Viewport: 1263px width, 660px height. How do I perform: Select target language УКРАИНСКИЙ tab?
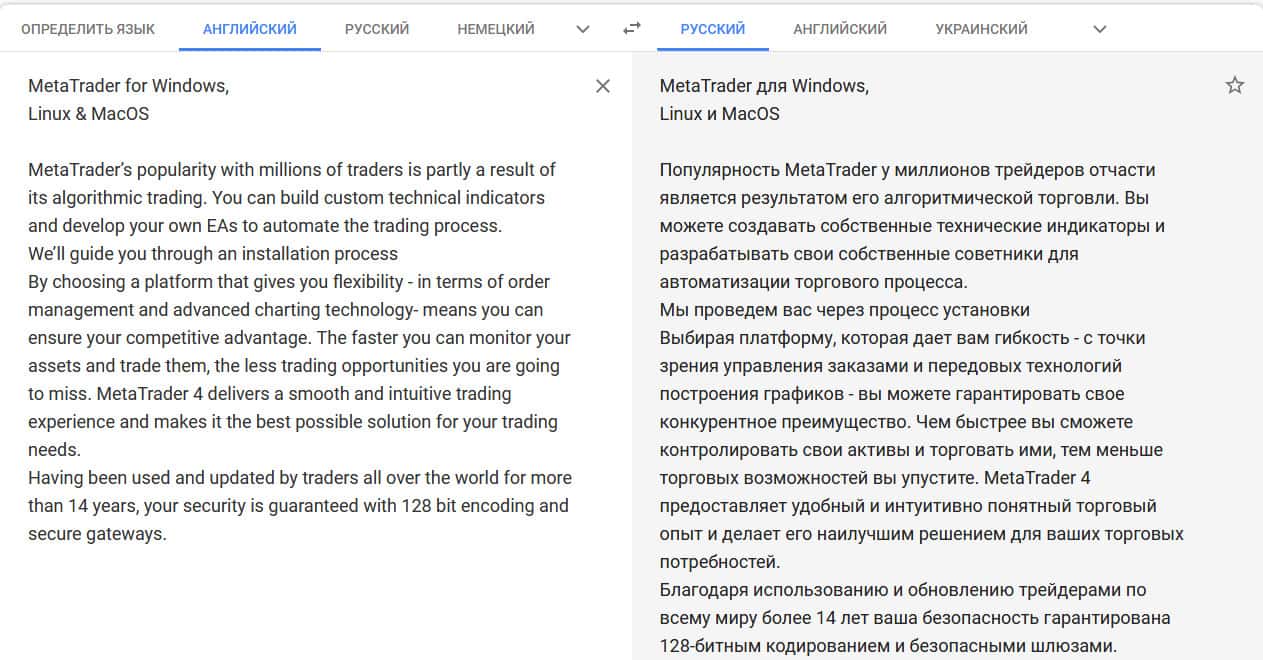(x=982, y=29)
